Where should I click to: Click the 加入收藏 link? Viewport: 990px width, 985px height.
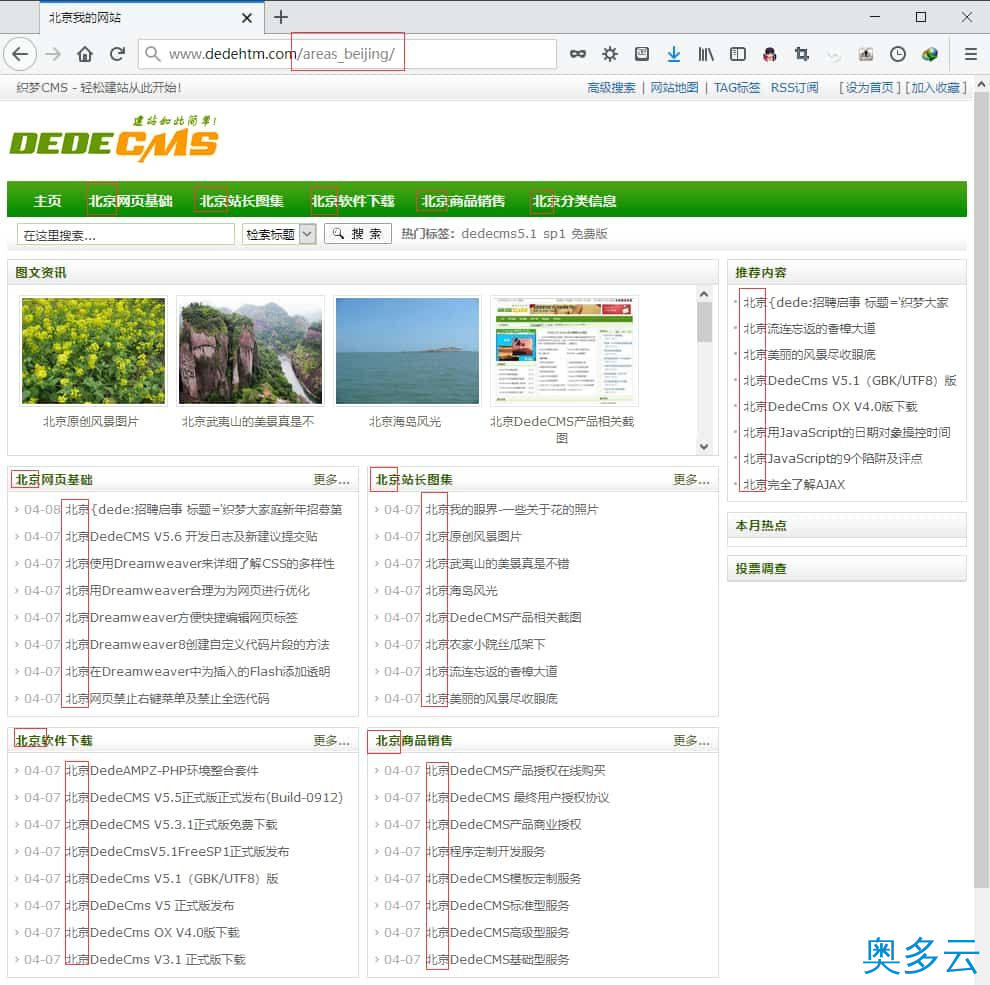(935, 88)
